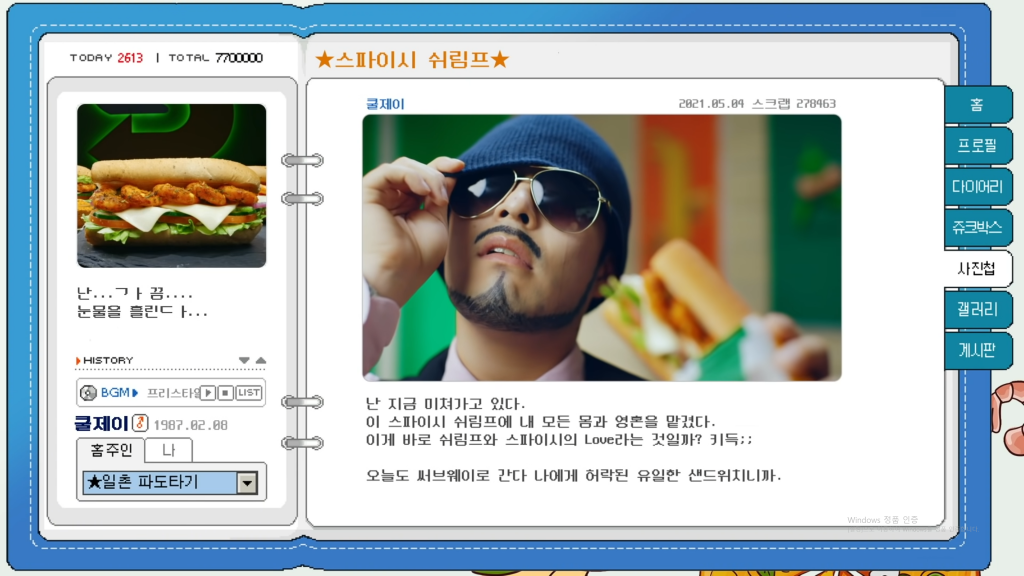The image size is (1024, 576).
Task: Open the 다이어리 menu tab
Action: (978, 187)
